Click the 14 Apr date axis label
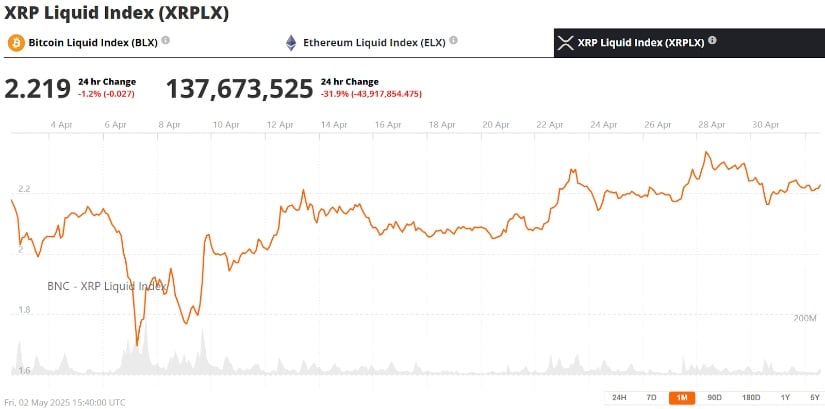This screenshot has height=409, width=825. (334, 125)
